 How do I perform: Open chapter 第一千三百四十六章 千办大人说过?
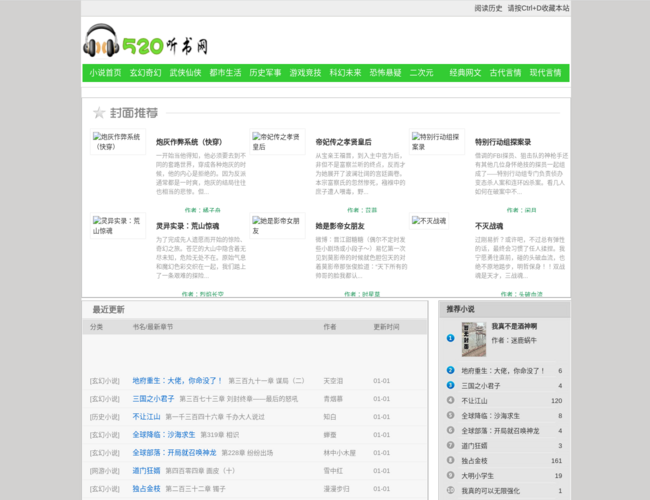pyautogui.click(x=215, y=417)
